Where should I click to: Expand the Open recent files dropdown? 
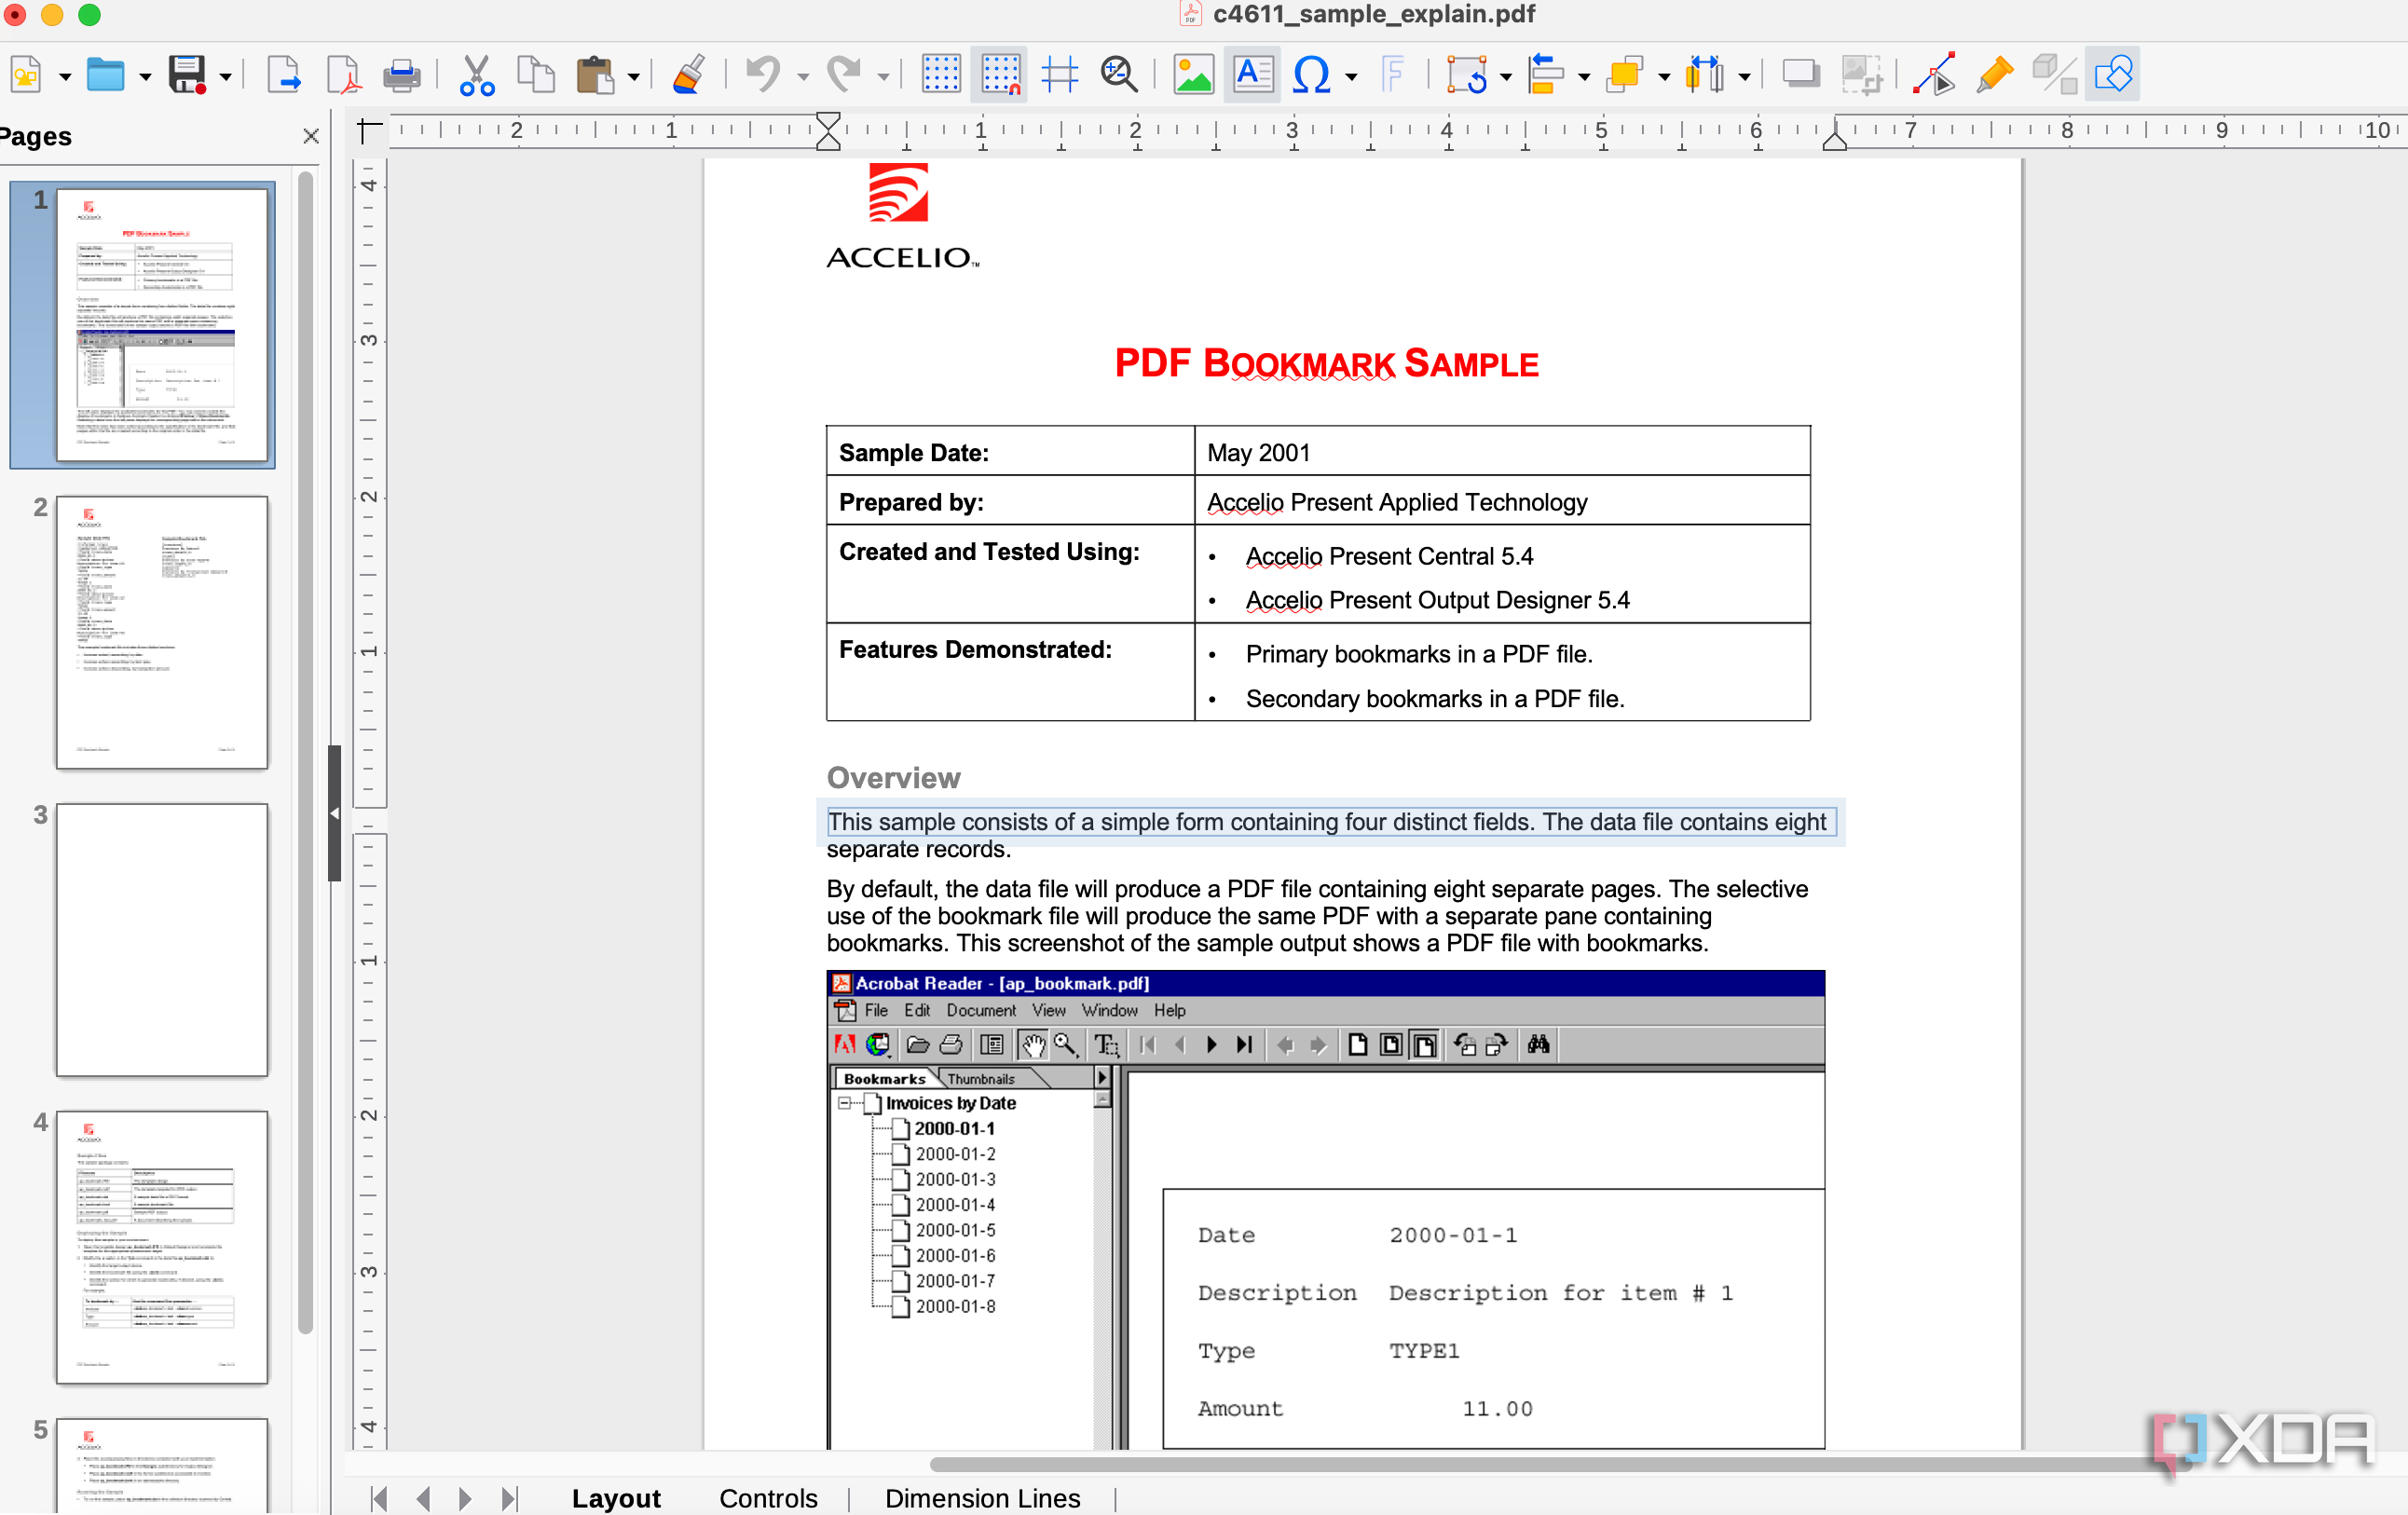click(146, 77)
